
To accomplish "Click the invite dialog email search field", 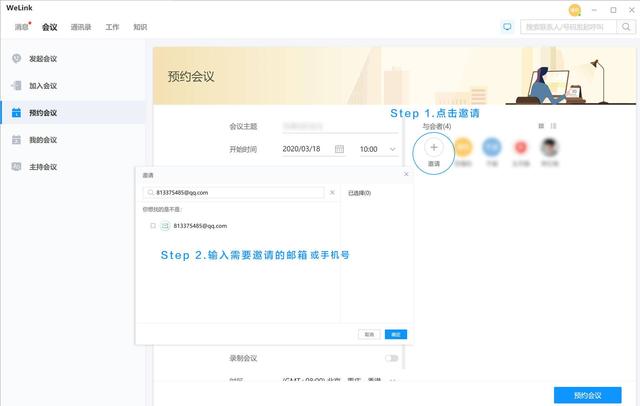I will tap(233, 193).
